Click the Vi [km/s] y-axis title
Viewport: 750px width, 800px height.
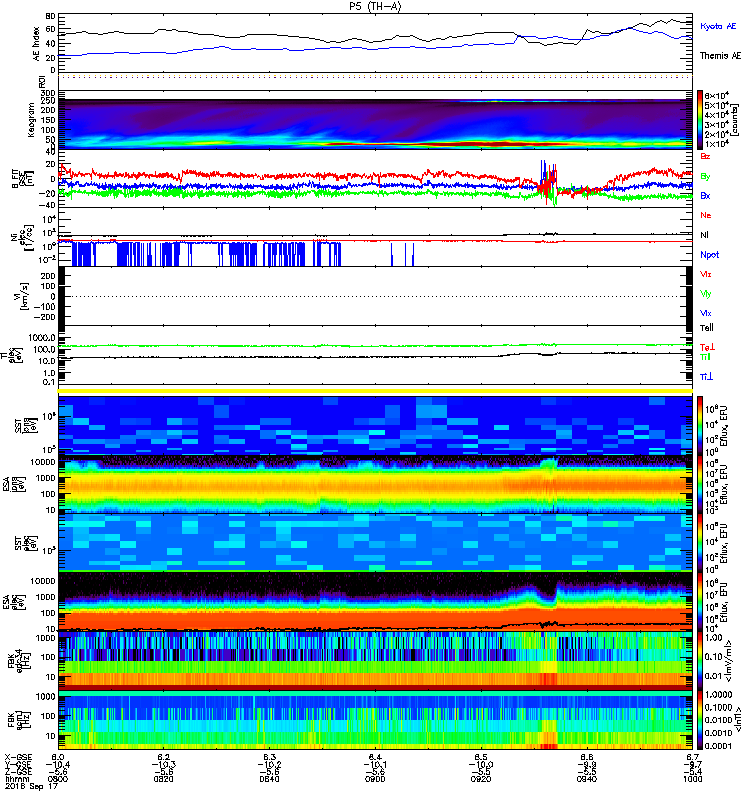coord(22,296)
